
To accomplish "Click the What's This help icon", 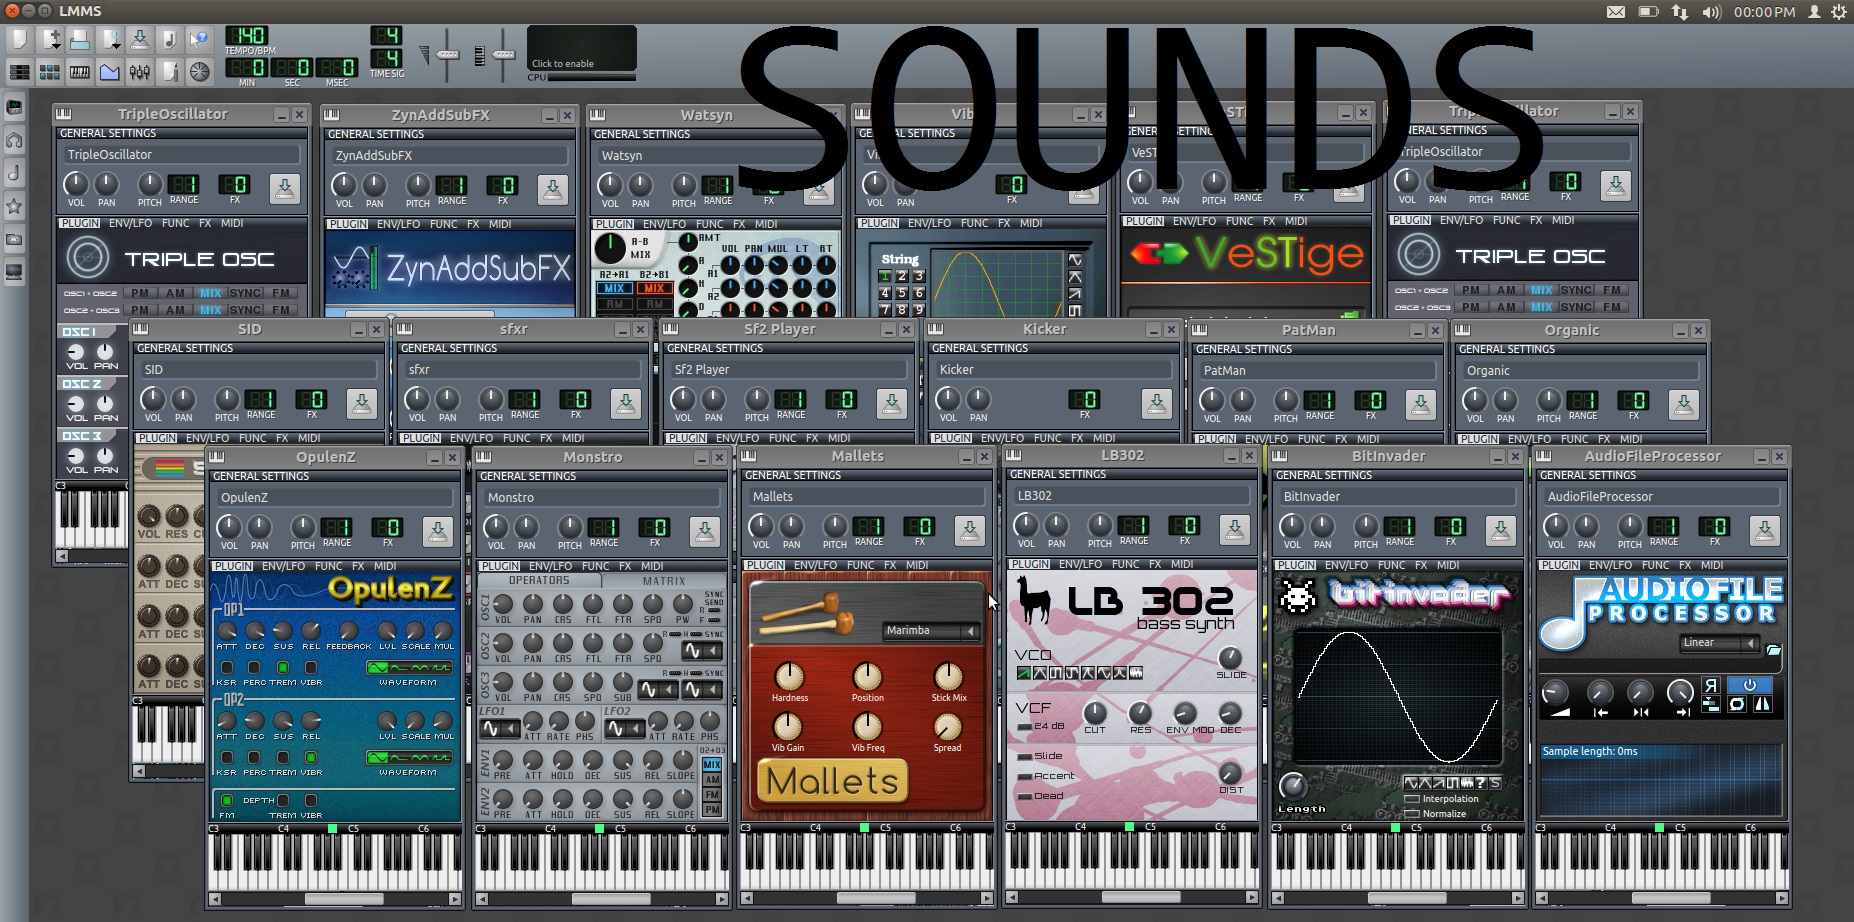I will point(200,40).
